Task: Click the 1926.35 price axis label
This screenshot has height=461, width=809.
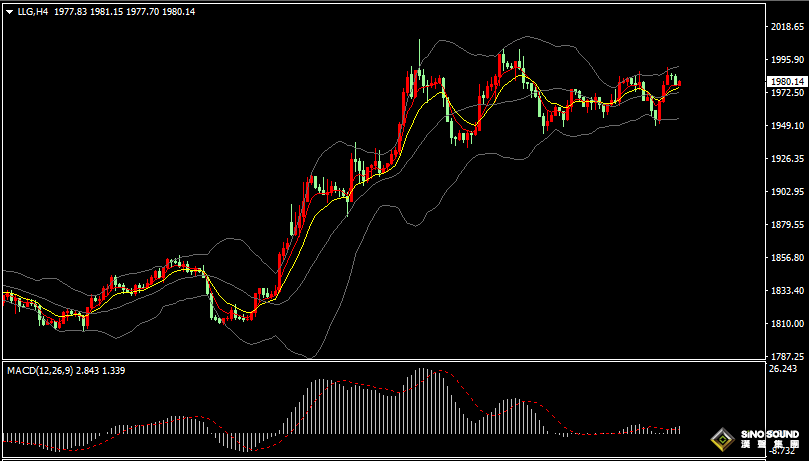Action: tap(784, 159)
